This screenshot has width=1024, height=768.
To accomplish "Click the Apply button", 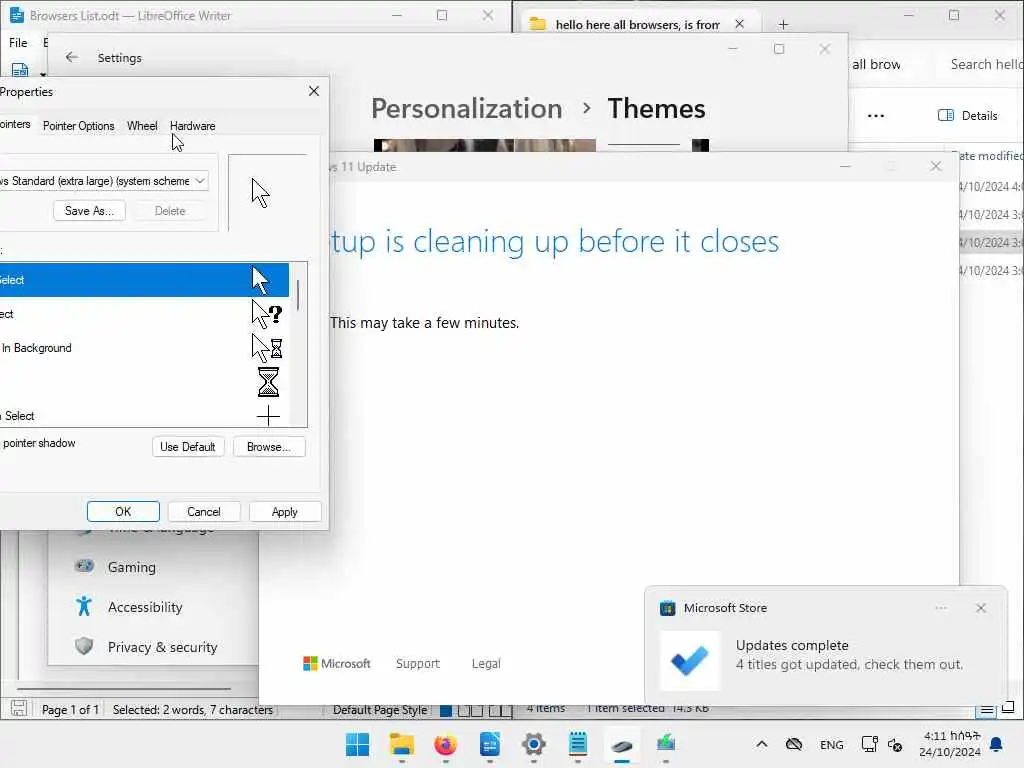I will 285,511.
